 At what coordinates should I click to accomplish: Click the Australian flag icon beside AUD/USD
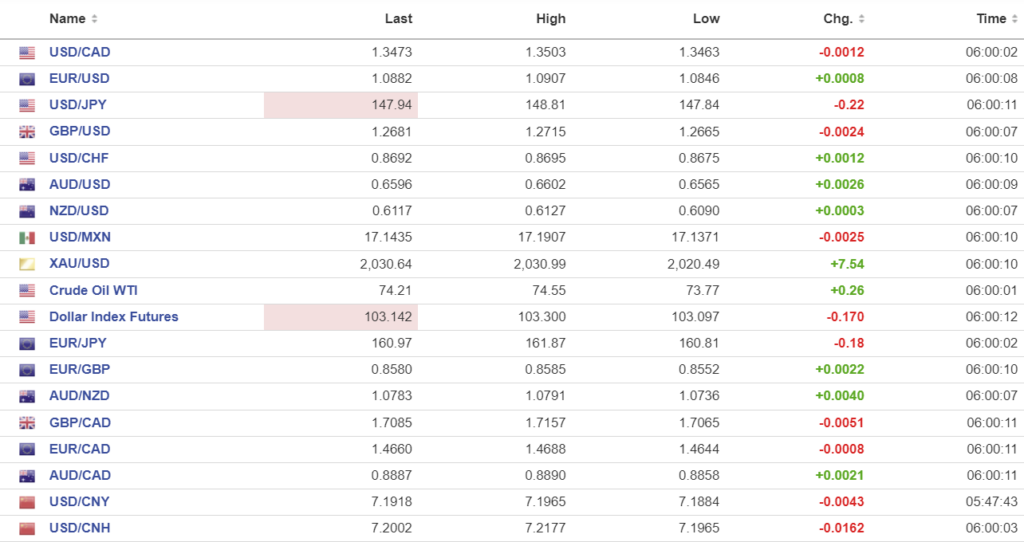pos(27,185)
